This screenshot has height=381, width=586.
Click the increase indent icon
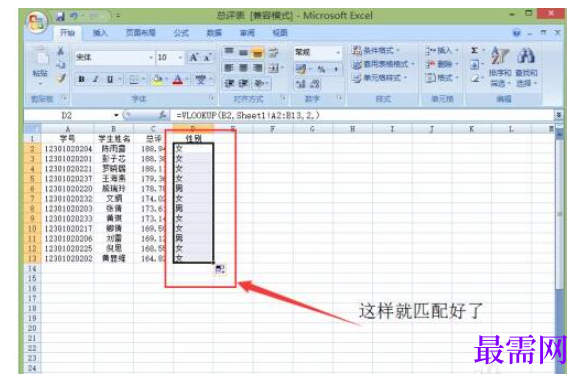point(243,83)
